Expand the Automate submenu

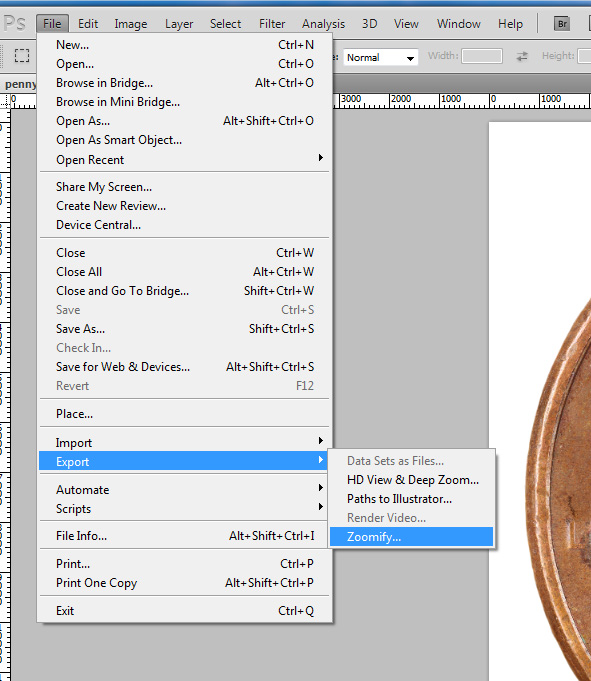tap(185, 489)
